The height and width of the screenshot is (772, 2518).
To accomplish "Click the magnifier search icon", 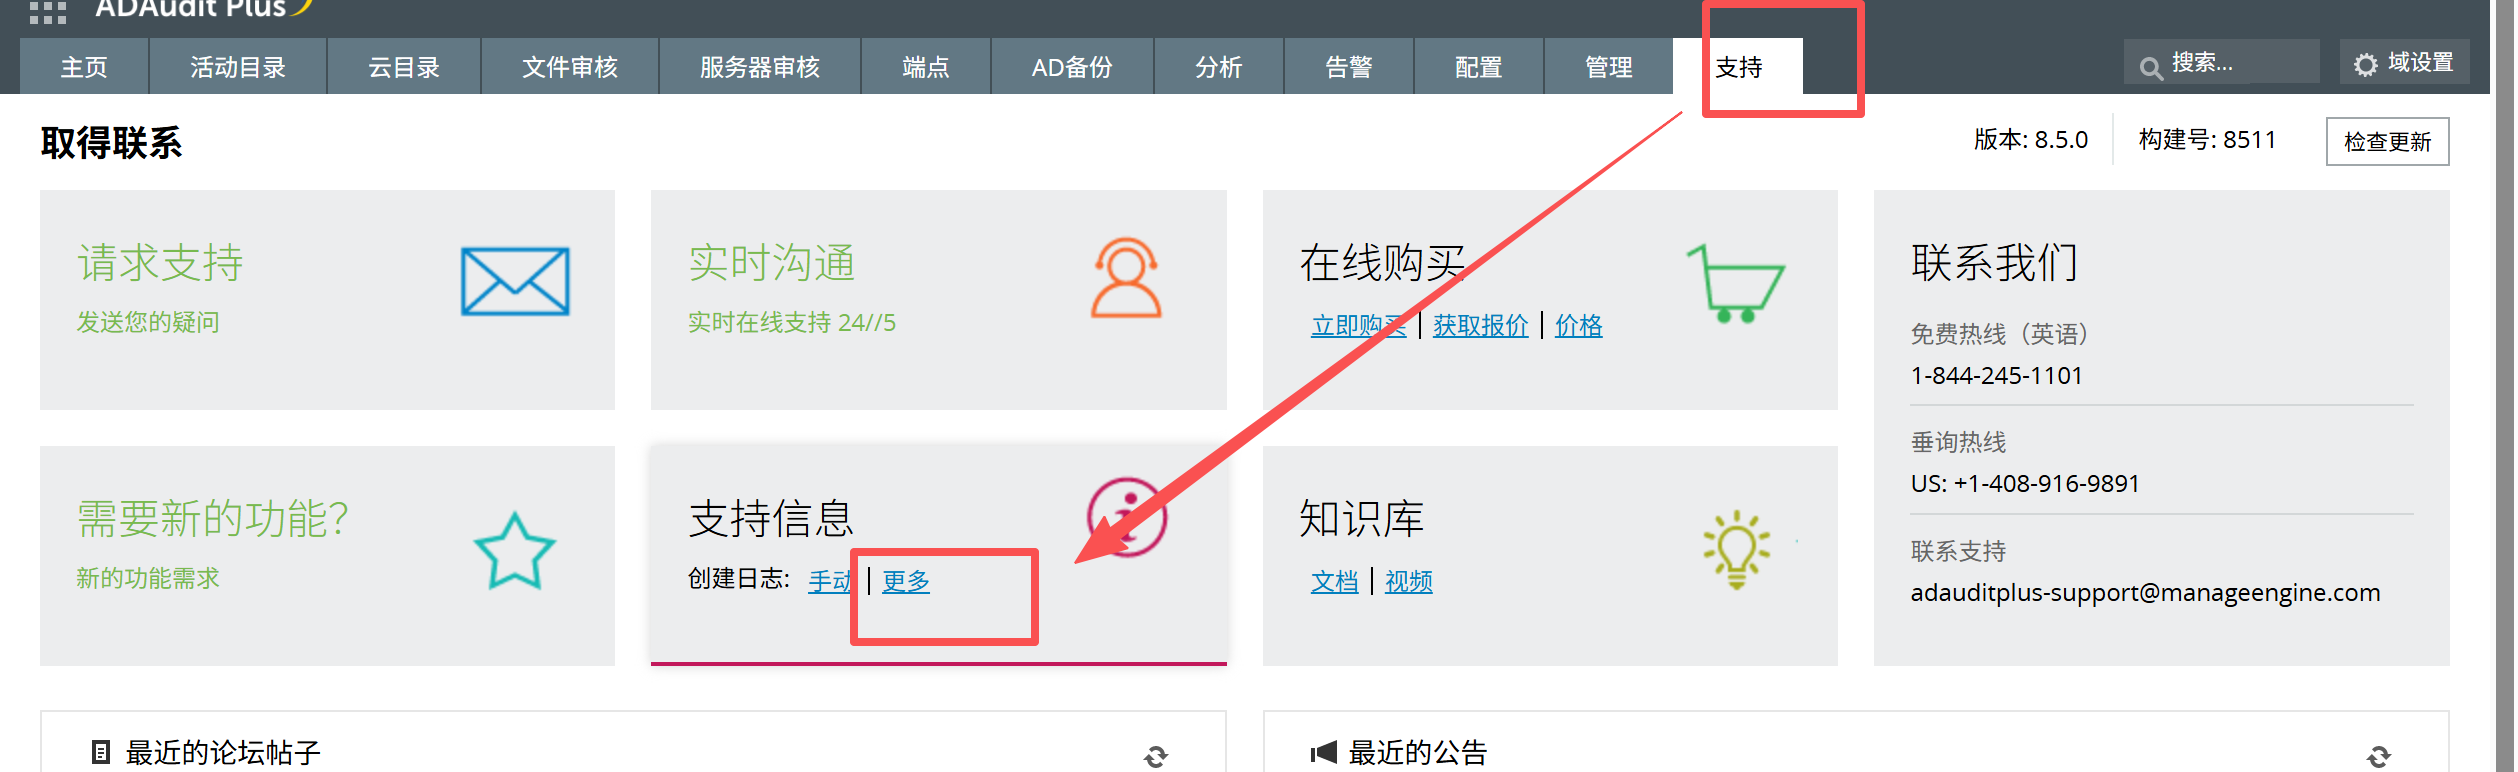I will tap(2150, 67).
